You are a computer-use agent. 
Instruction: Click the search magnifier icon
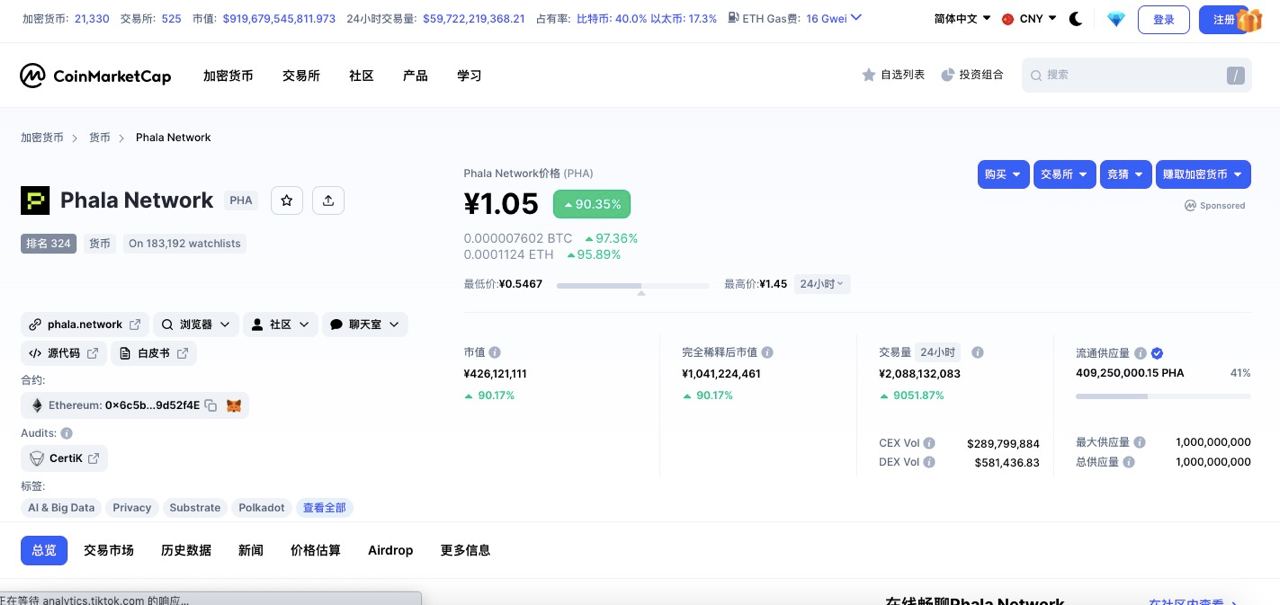(1036, 75)
